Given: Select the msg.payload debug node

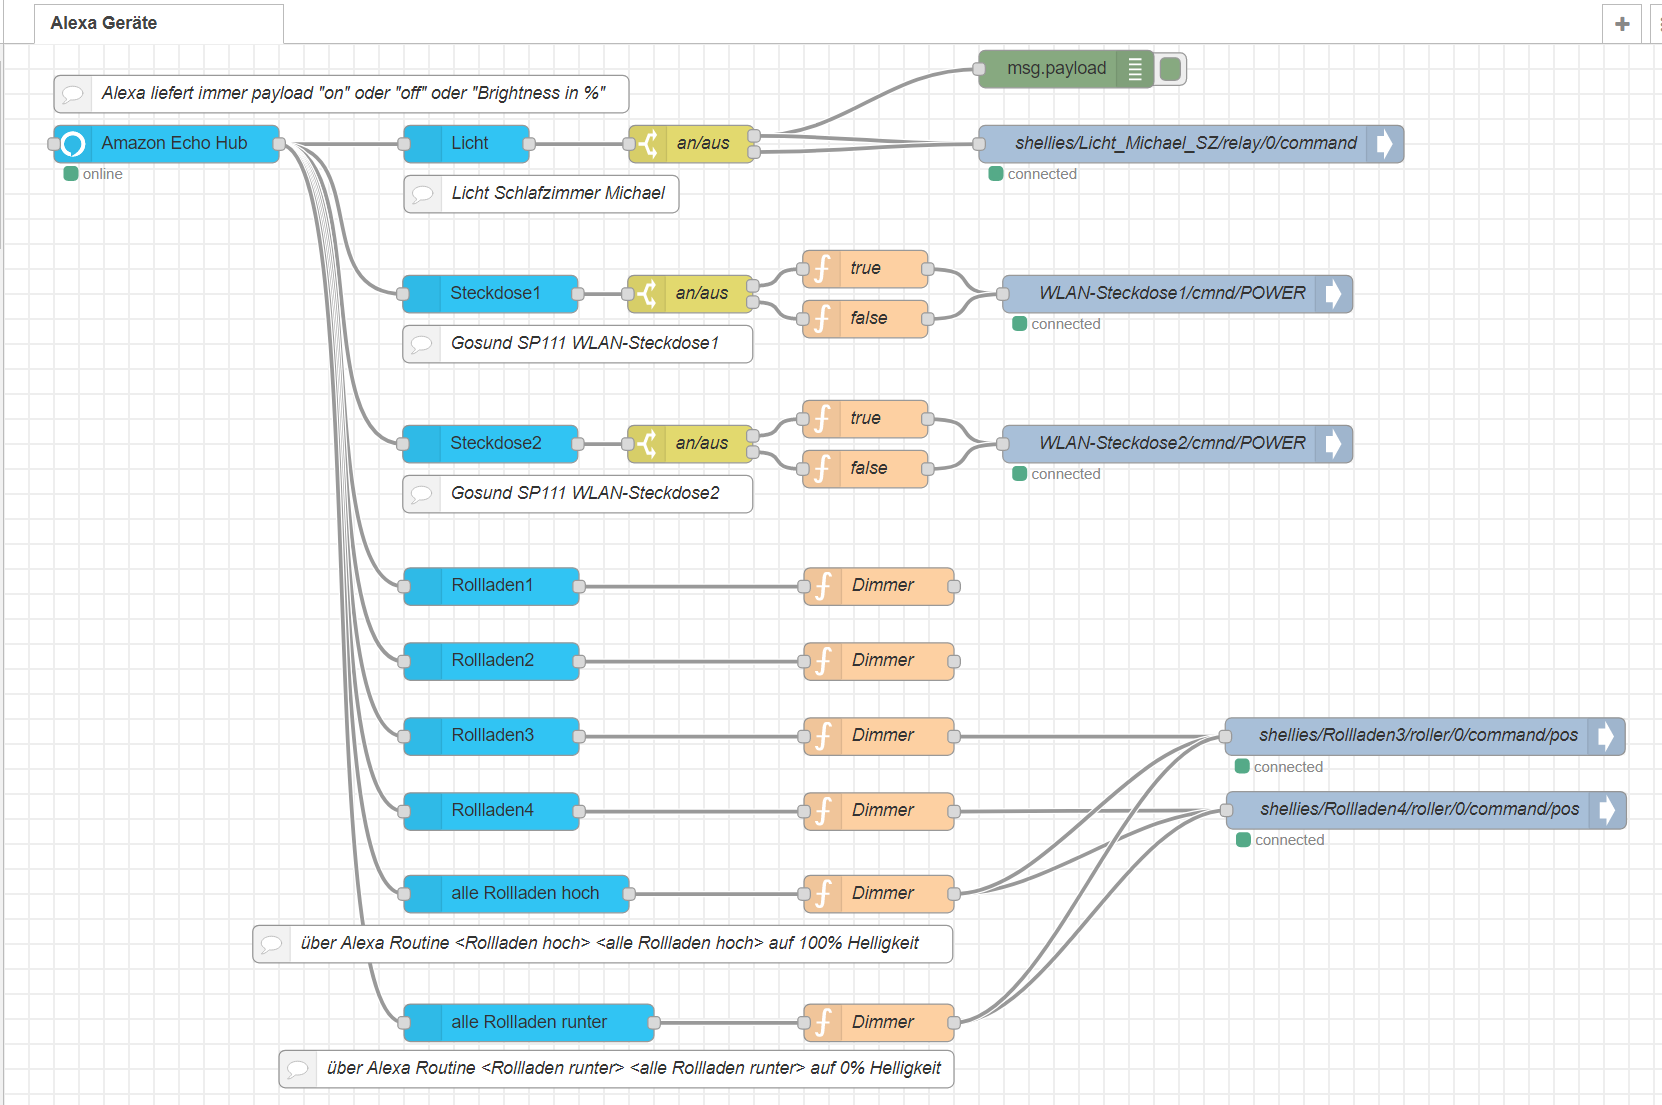Looking at the screenshot, I should [x=1065, y=69].
